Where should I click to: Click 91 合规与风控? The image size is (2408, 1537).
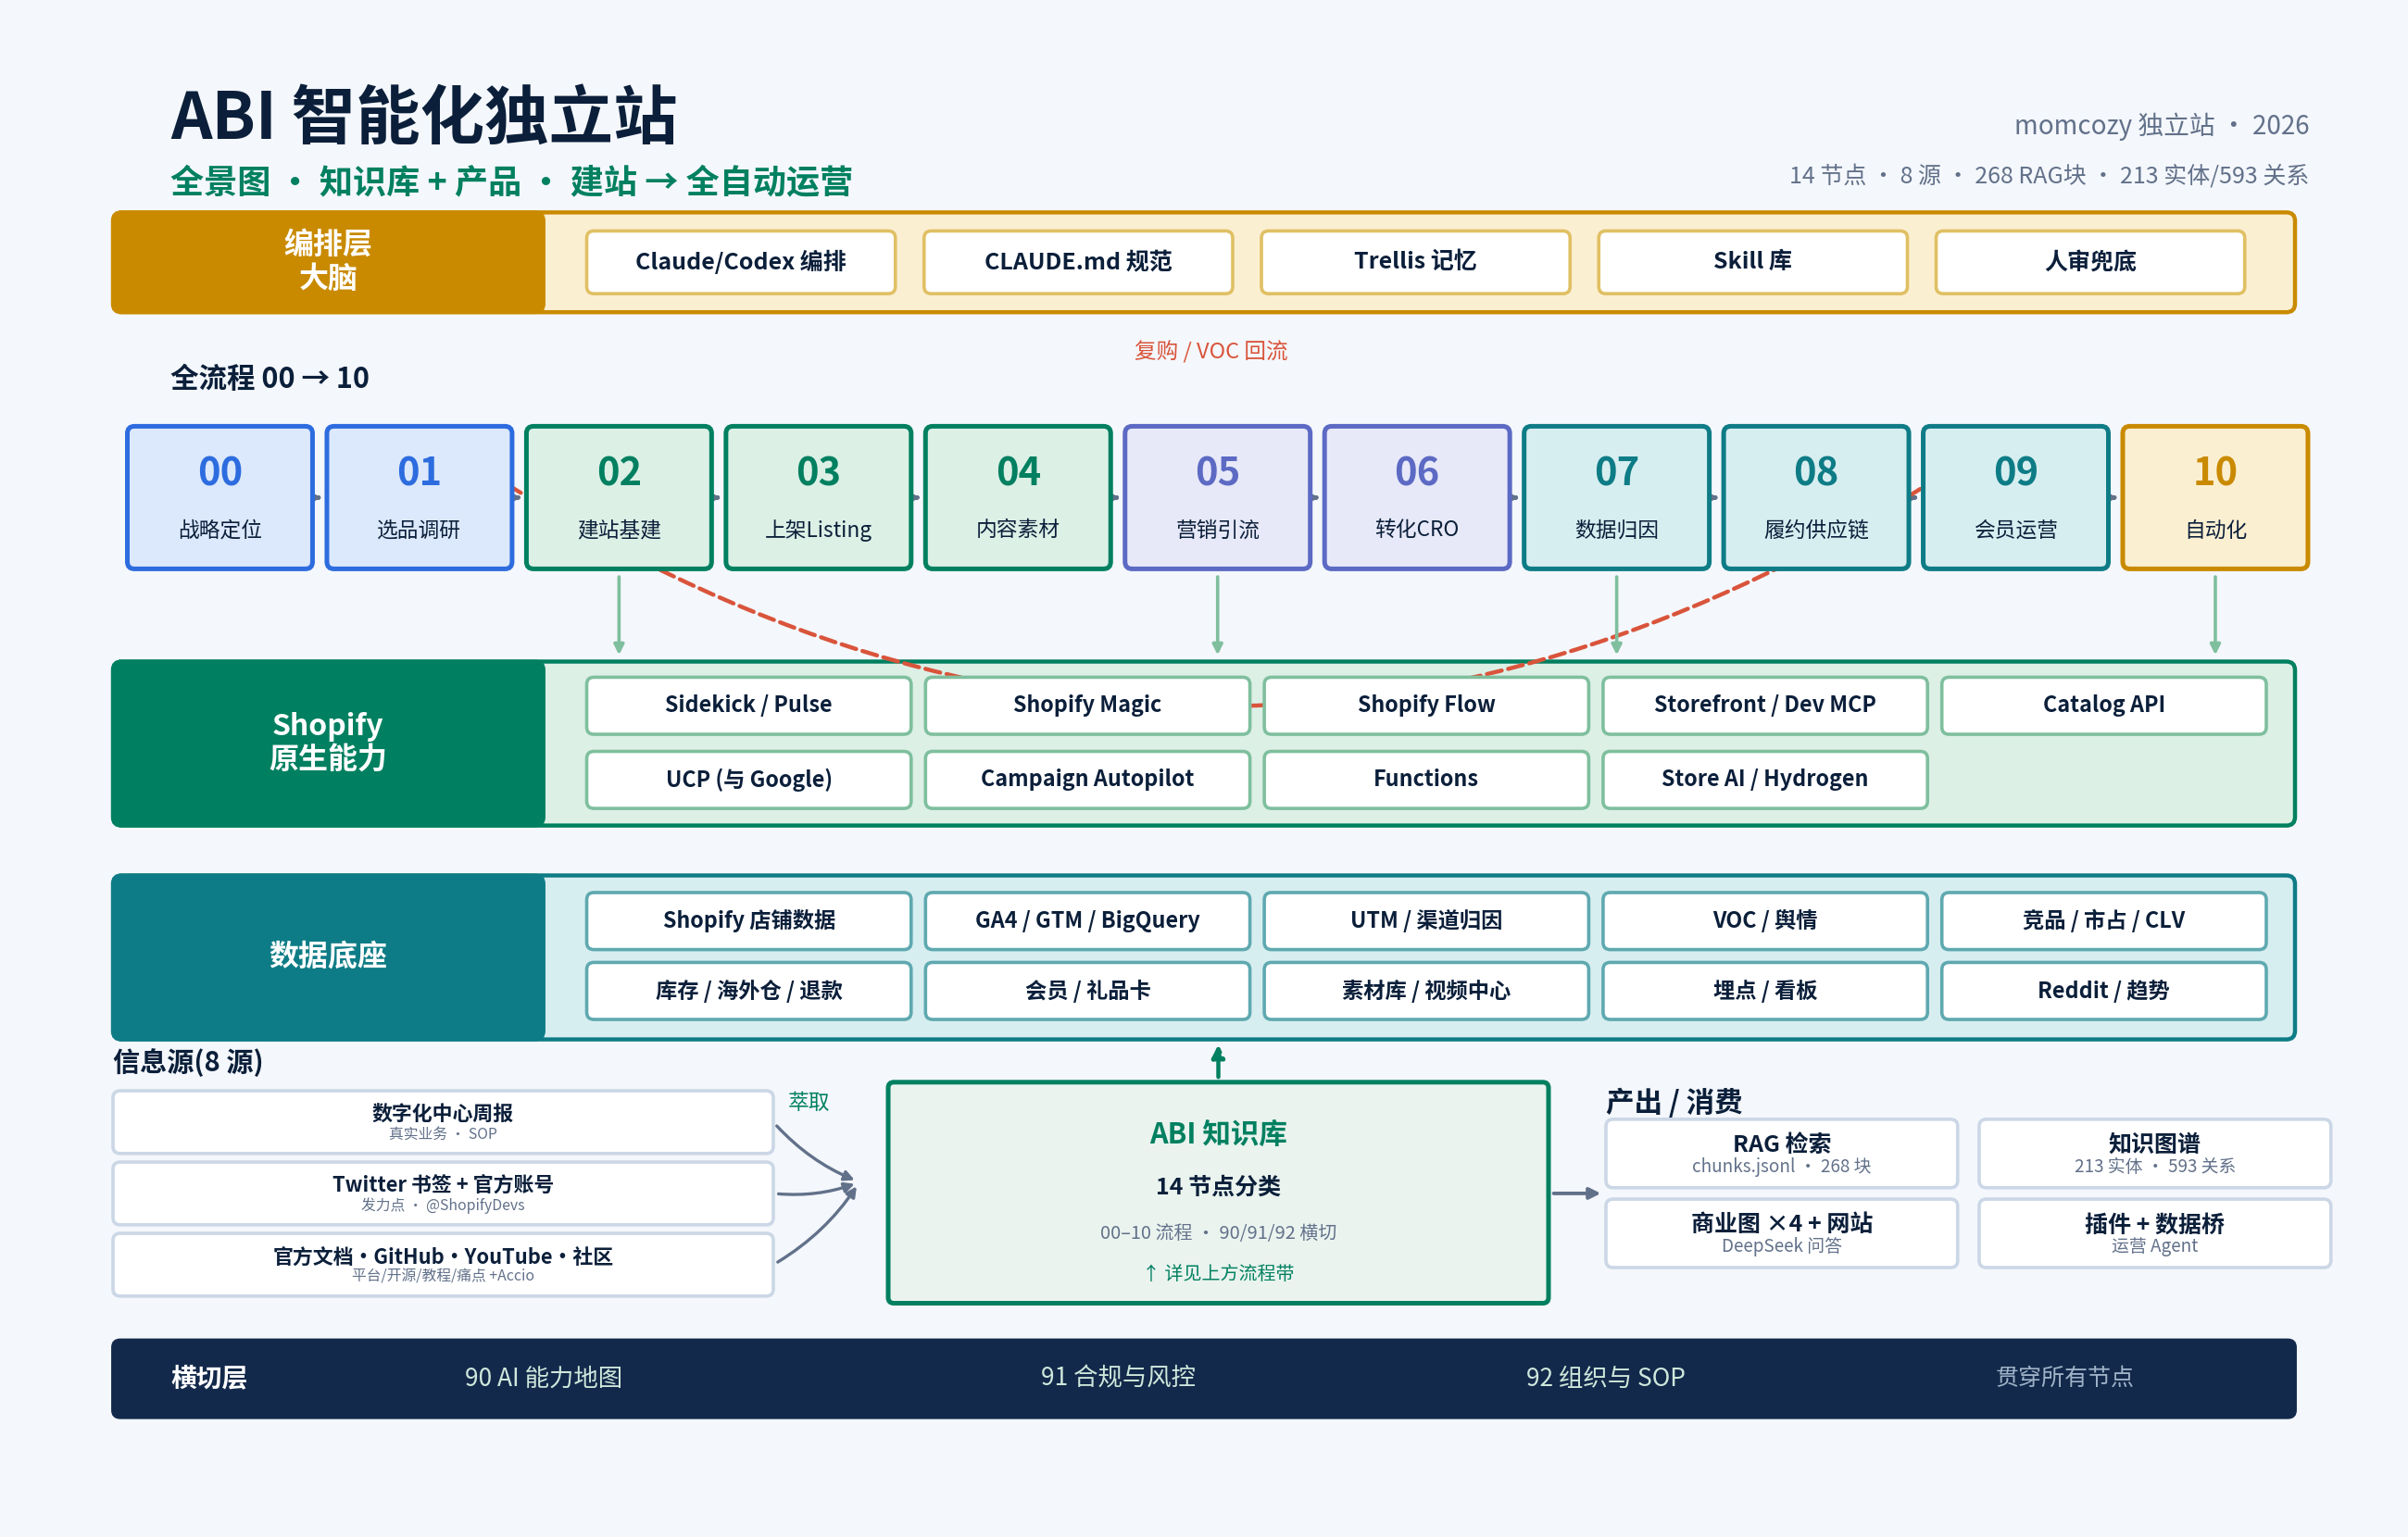click(1118, 1378)
